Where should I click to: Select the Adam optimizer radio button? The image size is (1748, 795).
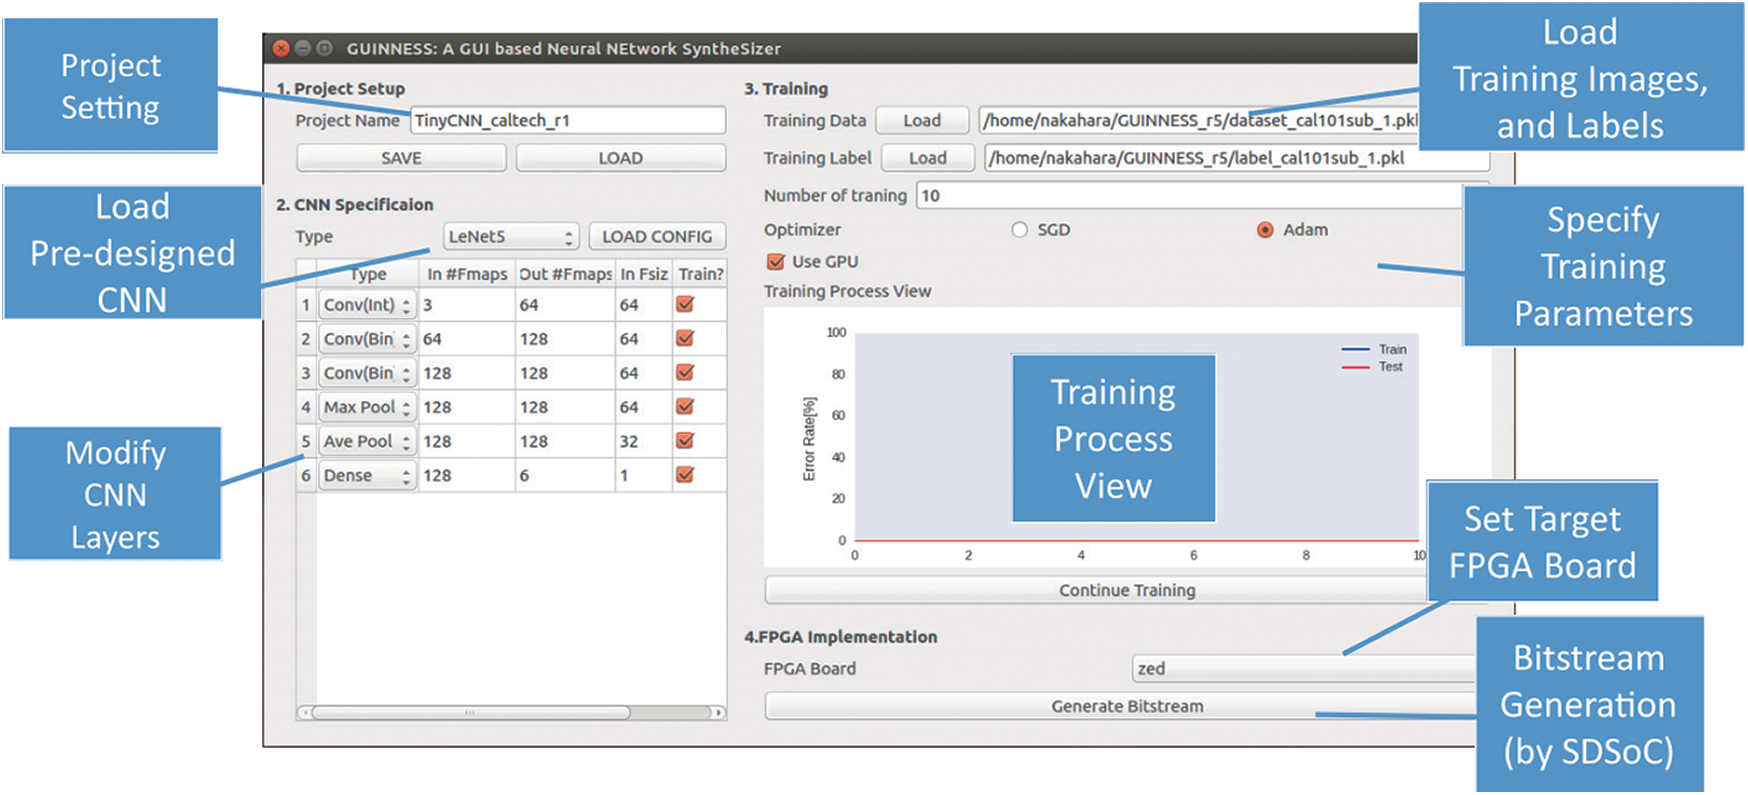[1265, 230]
